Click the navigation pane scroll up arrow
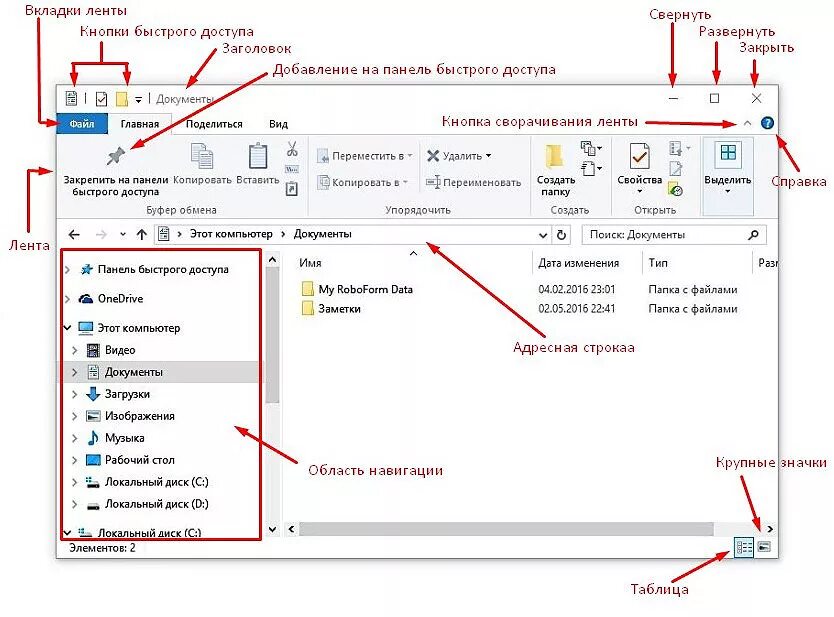834x617 pixels. [x=272, y=260]
